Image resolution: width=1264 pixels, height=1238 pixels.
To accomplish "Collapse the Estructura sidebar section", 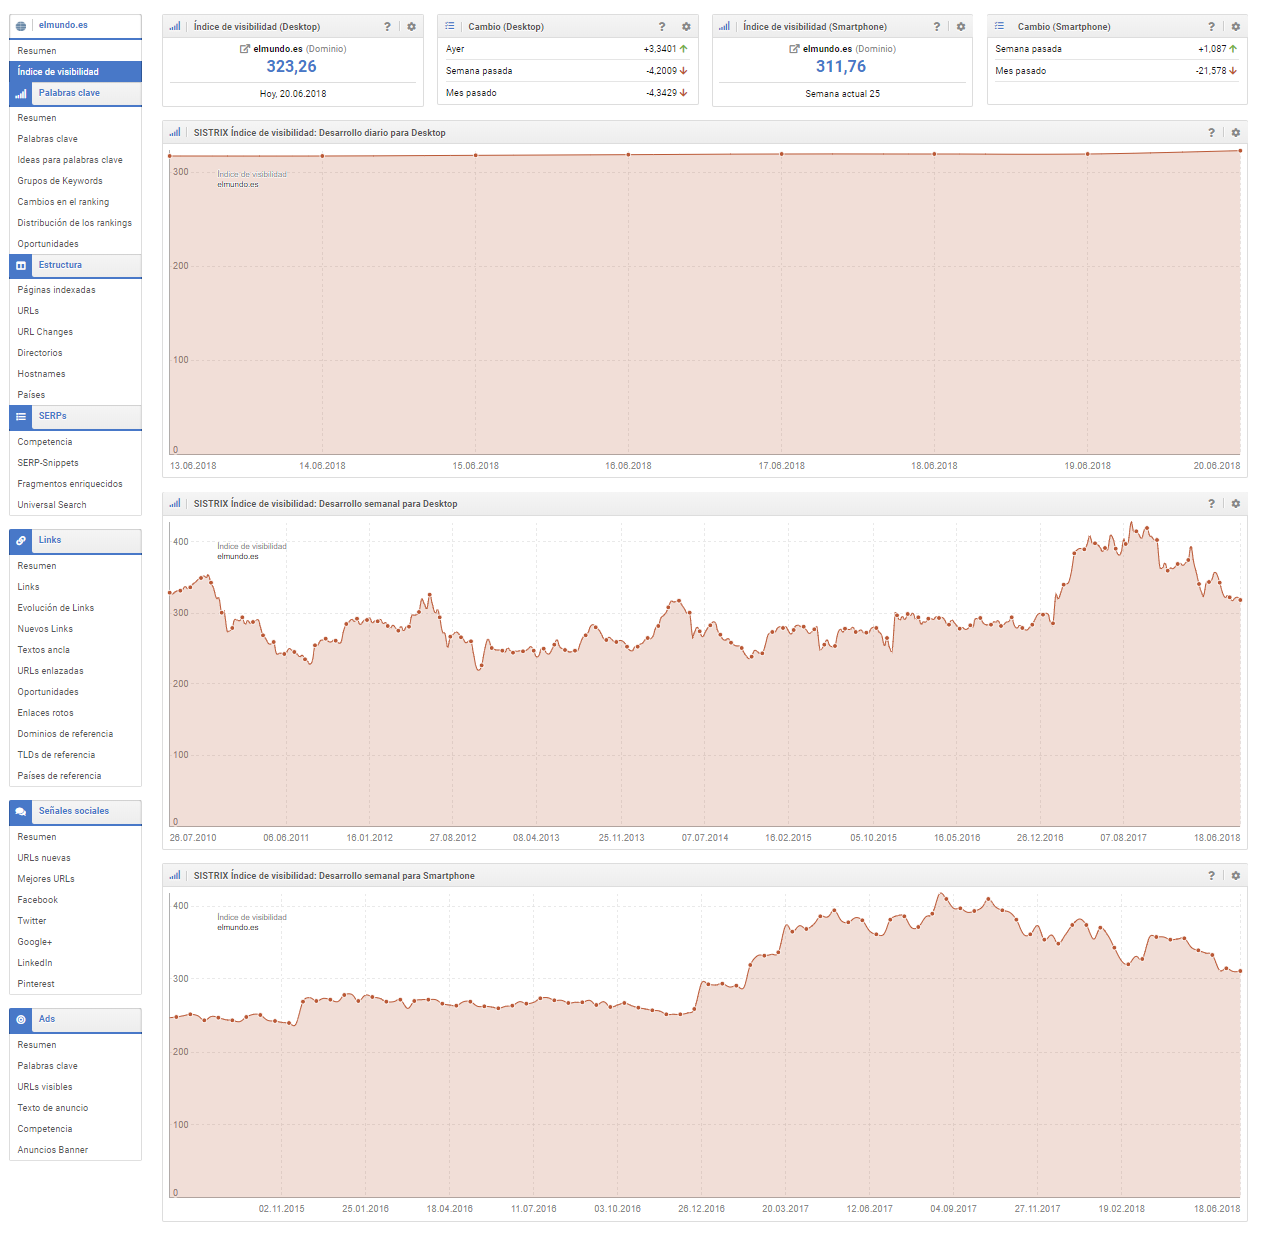I will (60, 265).
